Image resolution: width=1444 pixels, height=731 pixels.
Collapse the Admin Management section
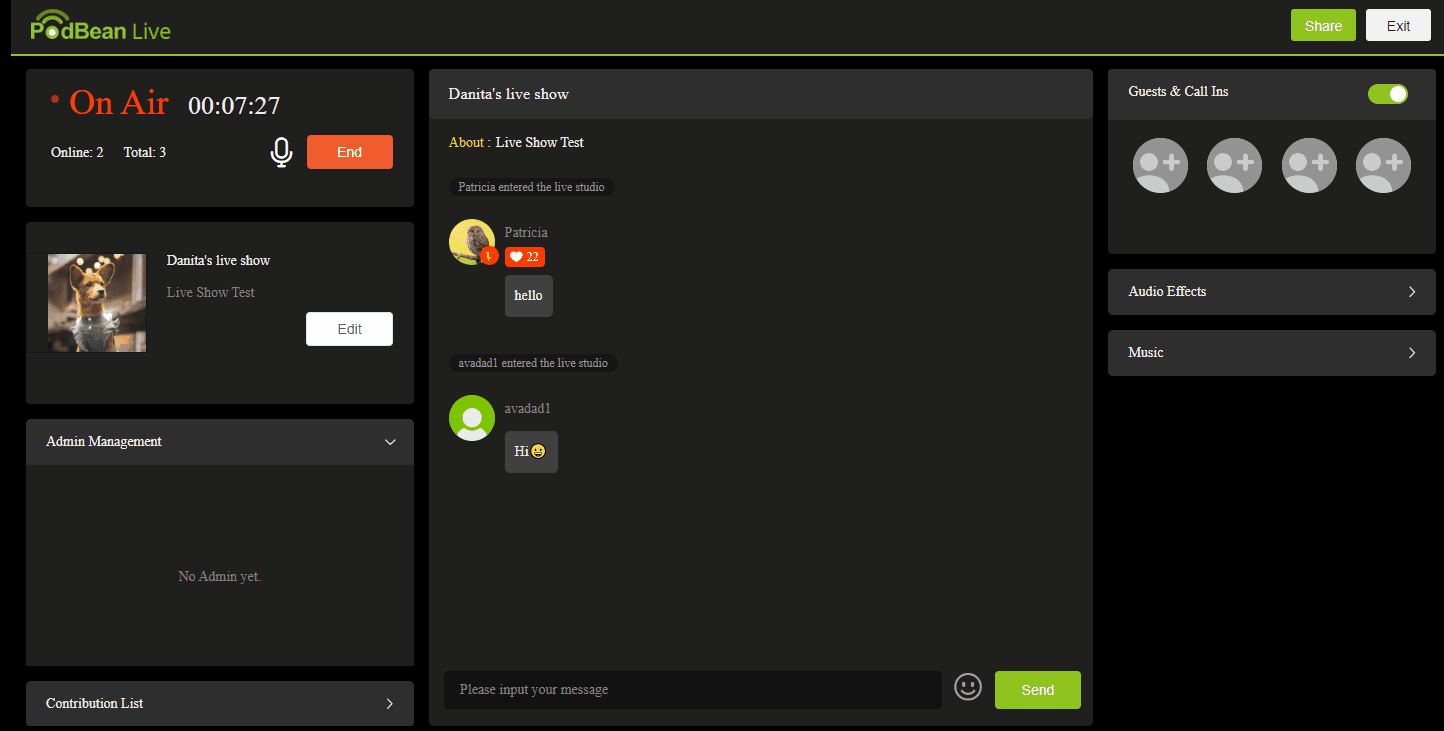[x=390, y=441]
